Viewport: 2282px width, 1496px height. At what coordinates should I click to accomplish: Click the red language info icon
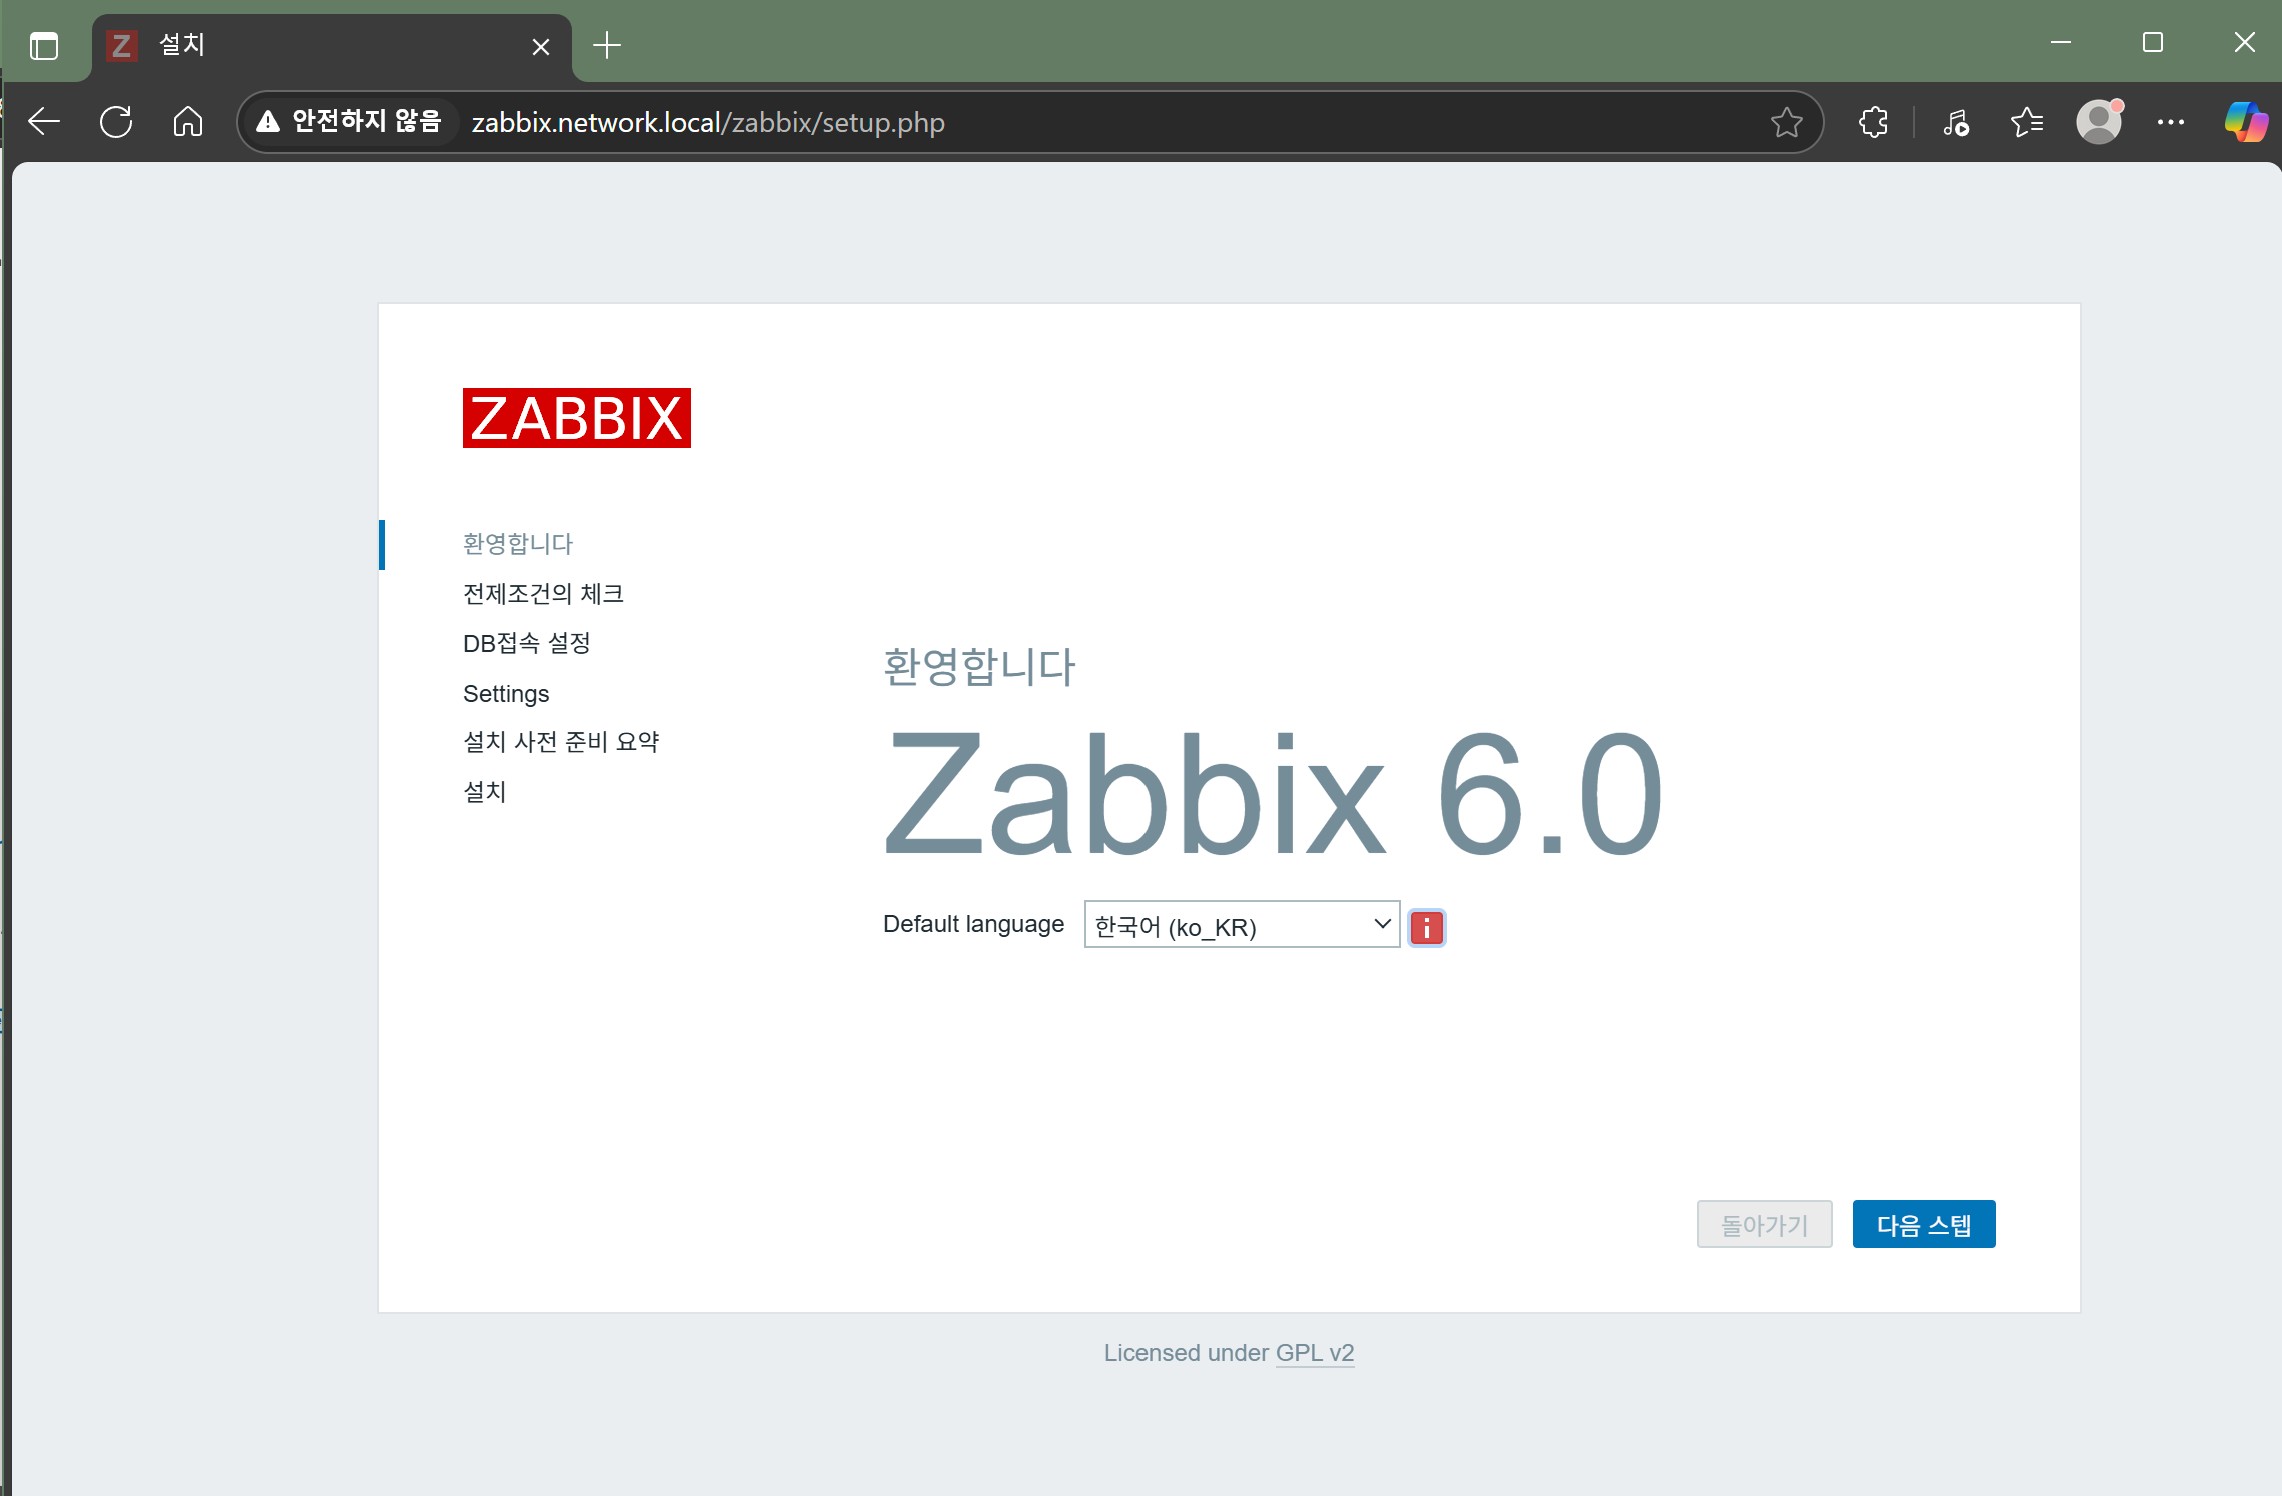point(1426,927)
